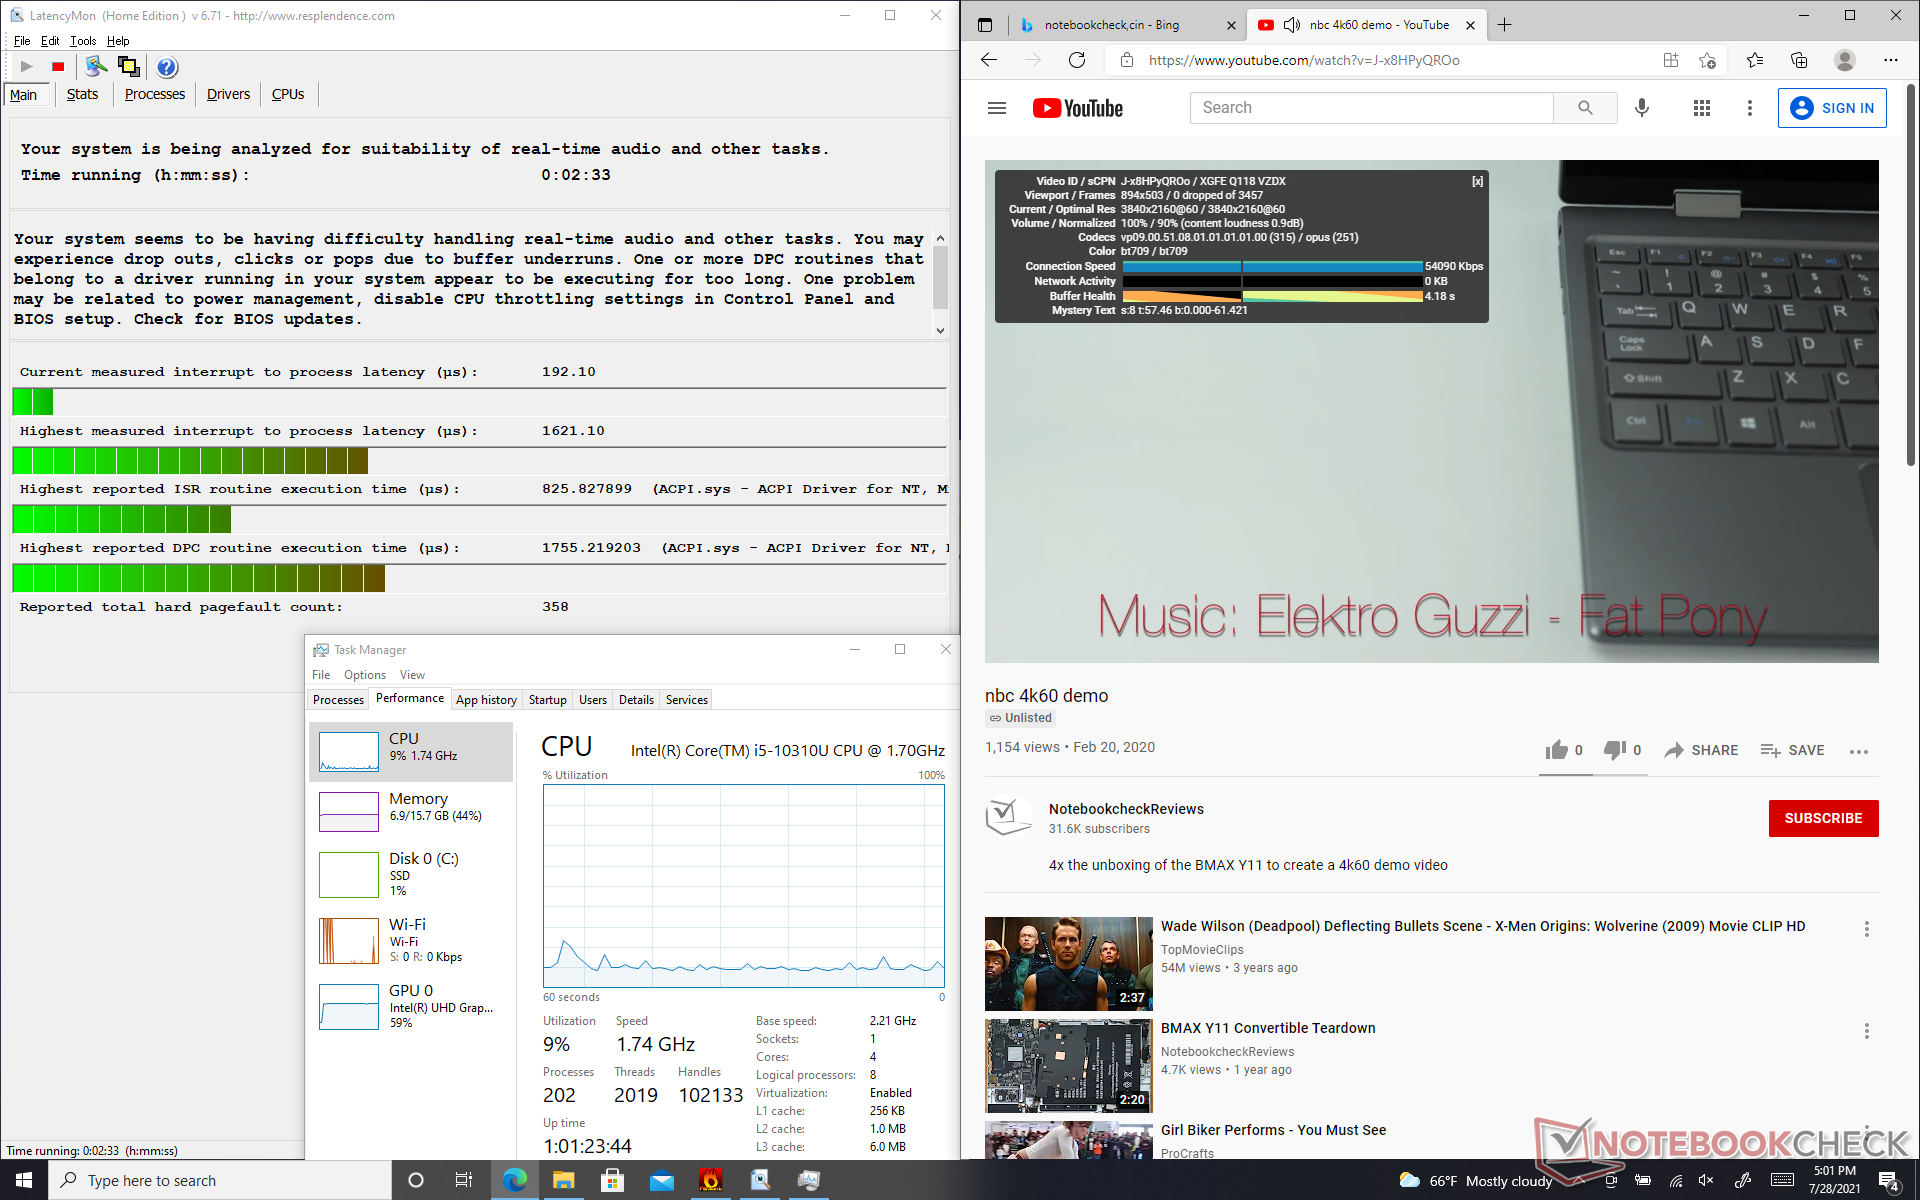The width and height of the screenshot is (1920, 1200).
Task: Open LatencyMon help question mark icon
Action: pyautogui.click(x=167, y=67)
